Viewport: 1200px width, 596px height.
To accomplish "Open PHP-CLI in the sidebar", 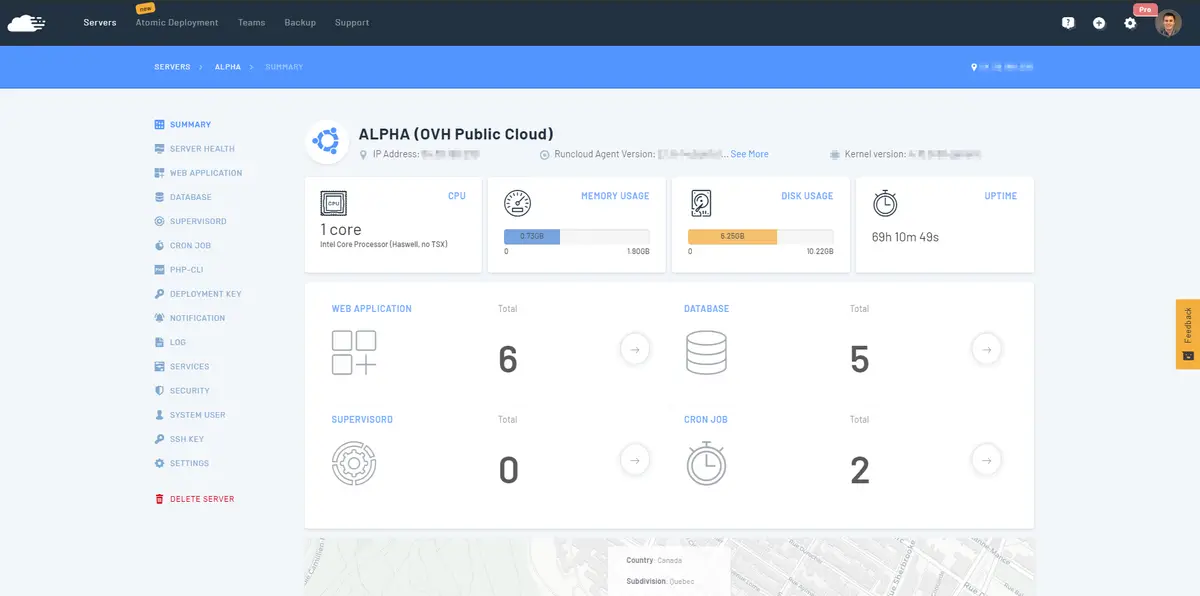I will click(x=178, y=270).
